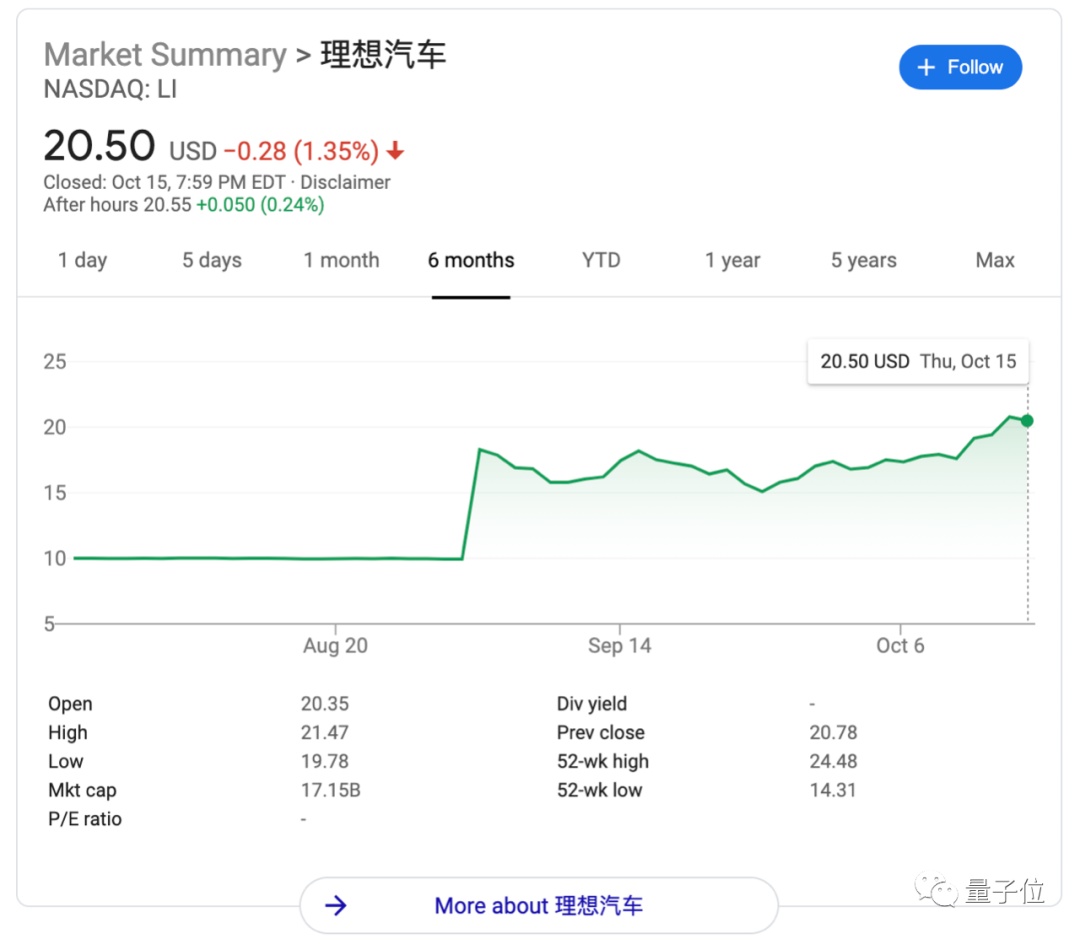Click the currently active 6 months tab

pos(470,260)
